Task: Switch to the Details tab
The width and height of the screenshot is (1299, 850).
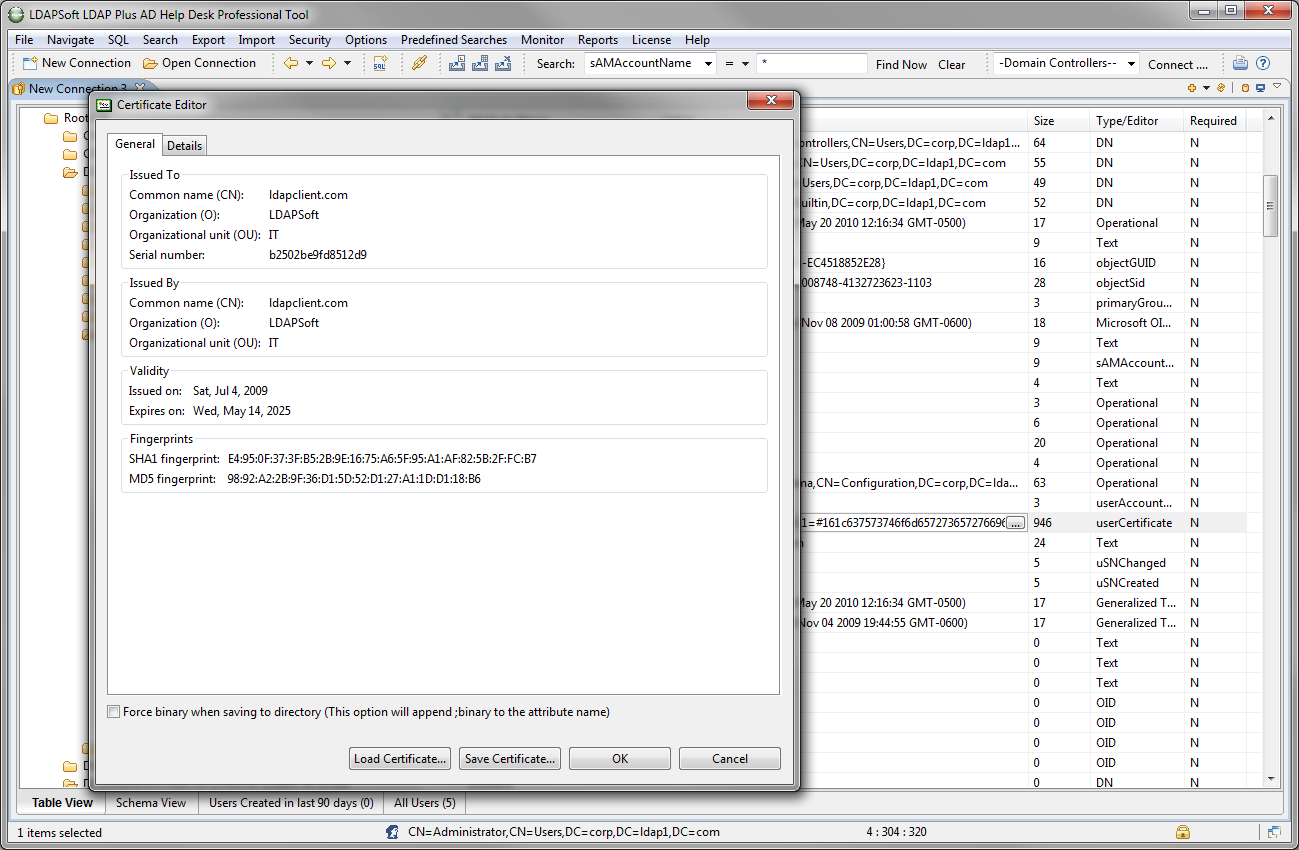Action: (x=184, y=146)
